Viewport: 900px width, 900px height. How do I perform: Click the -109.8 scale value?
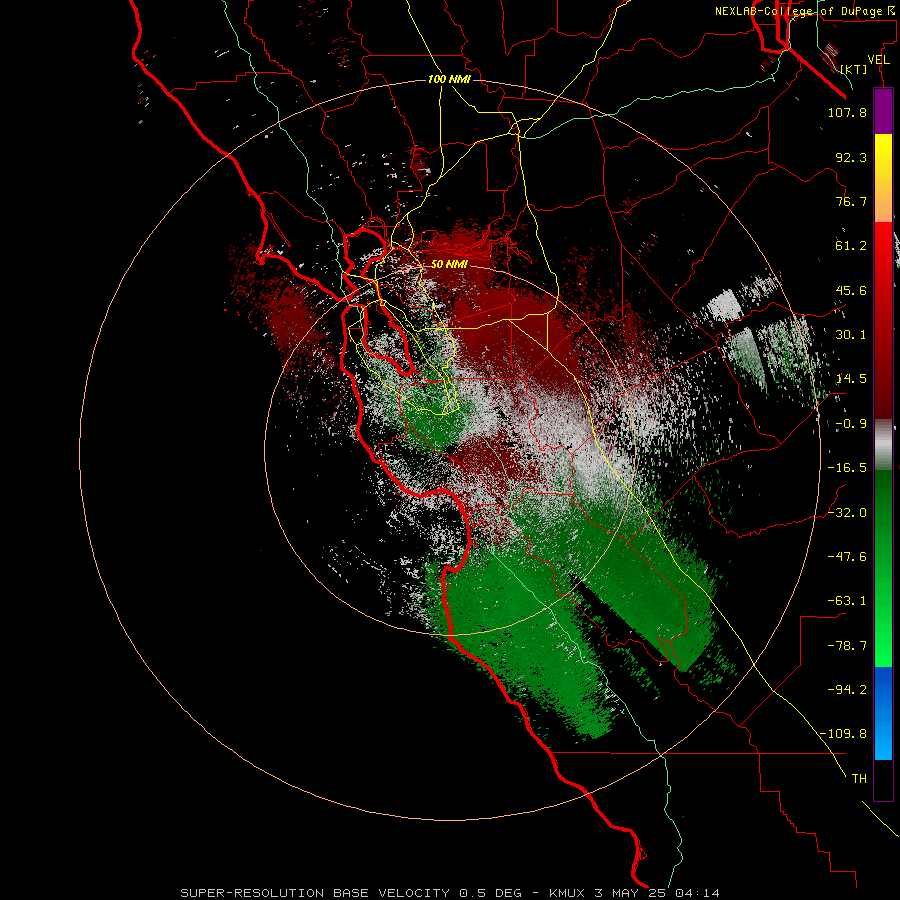point(844,734)
